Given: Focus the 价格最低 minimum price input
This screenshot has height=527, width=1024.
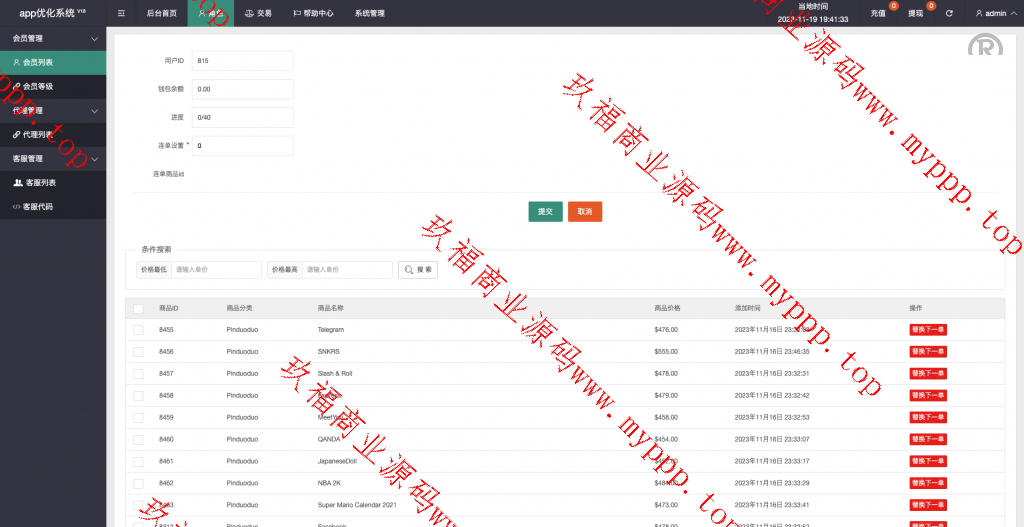Looking at the screenshot, I should click(216, 269).
